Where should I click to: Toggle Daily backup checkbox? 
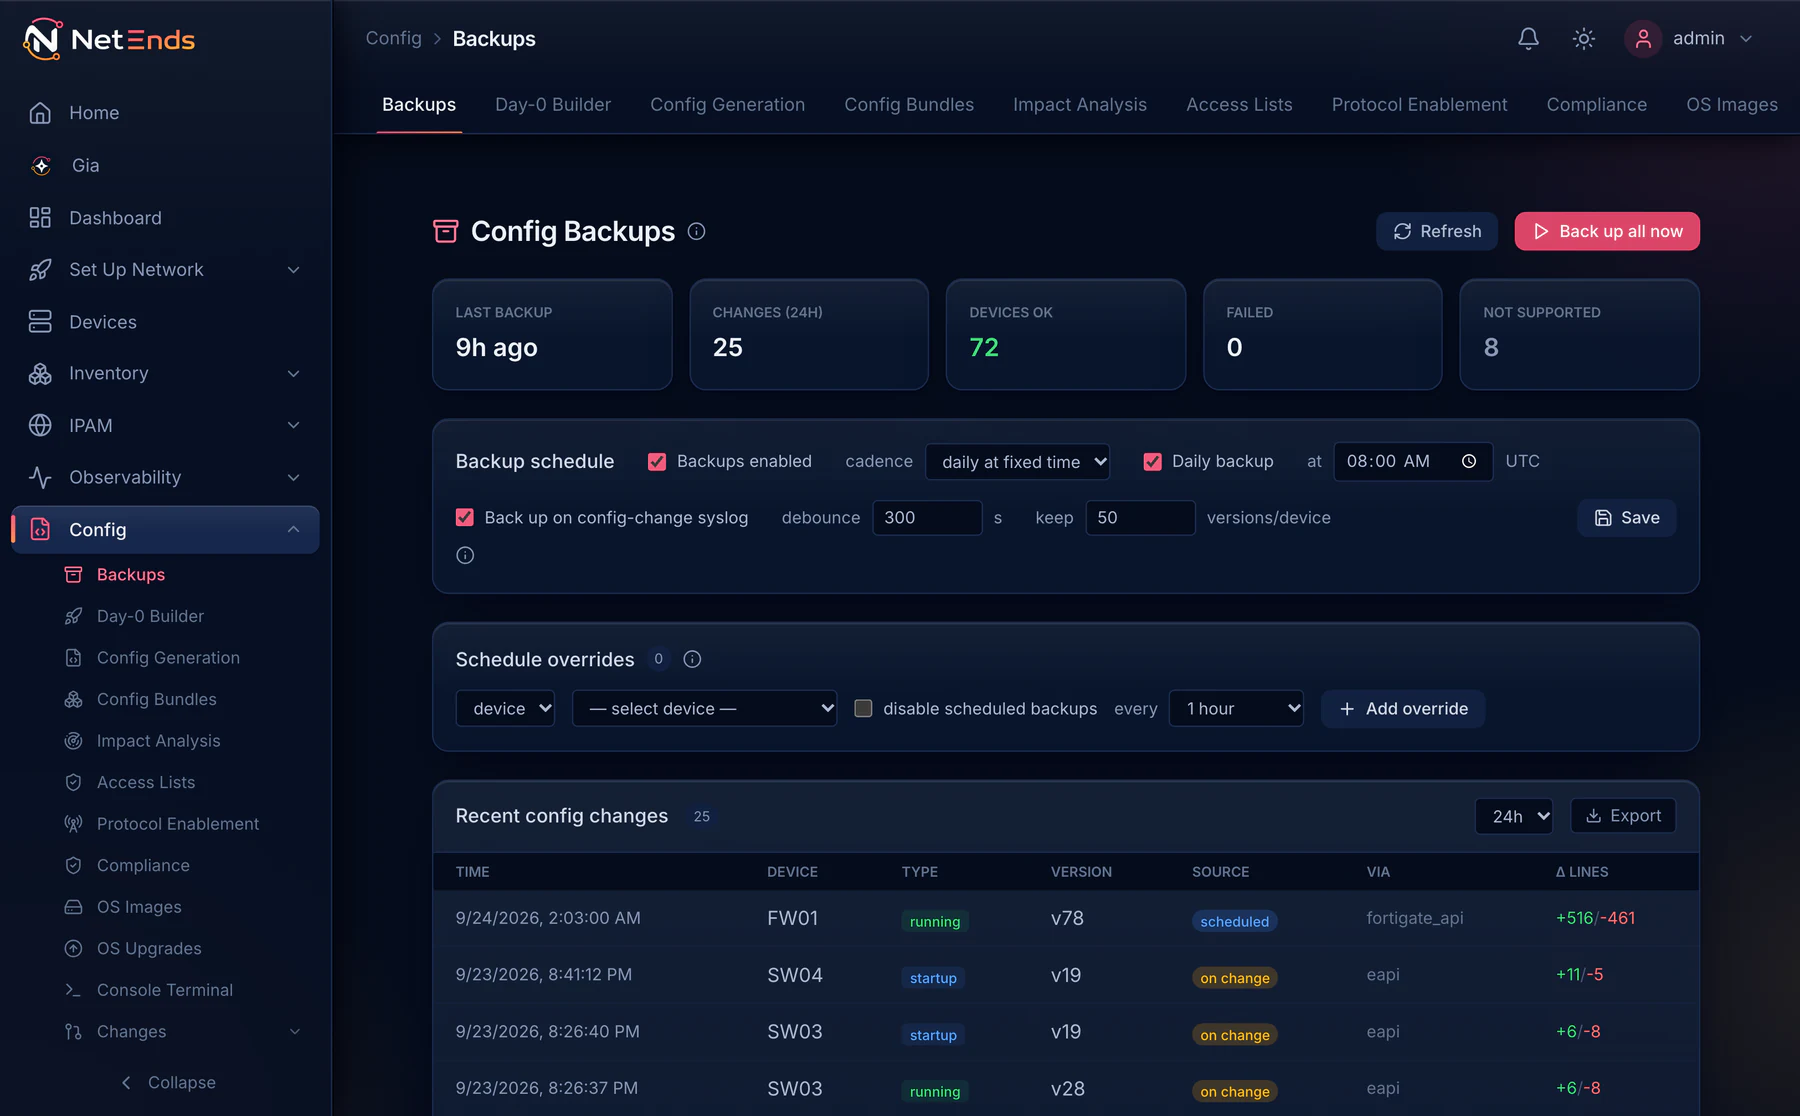pyautogui.click(x=1152, y=462)
